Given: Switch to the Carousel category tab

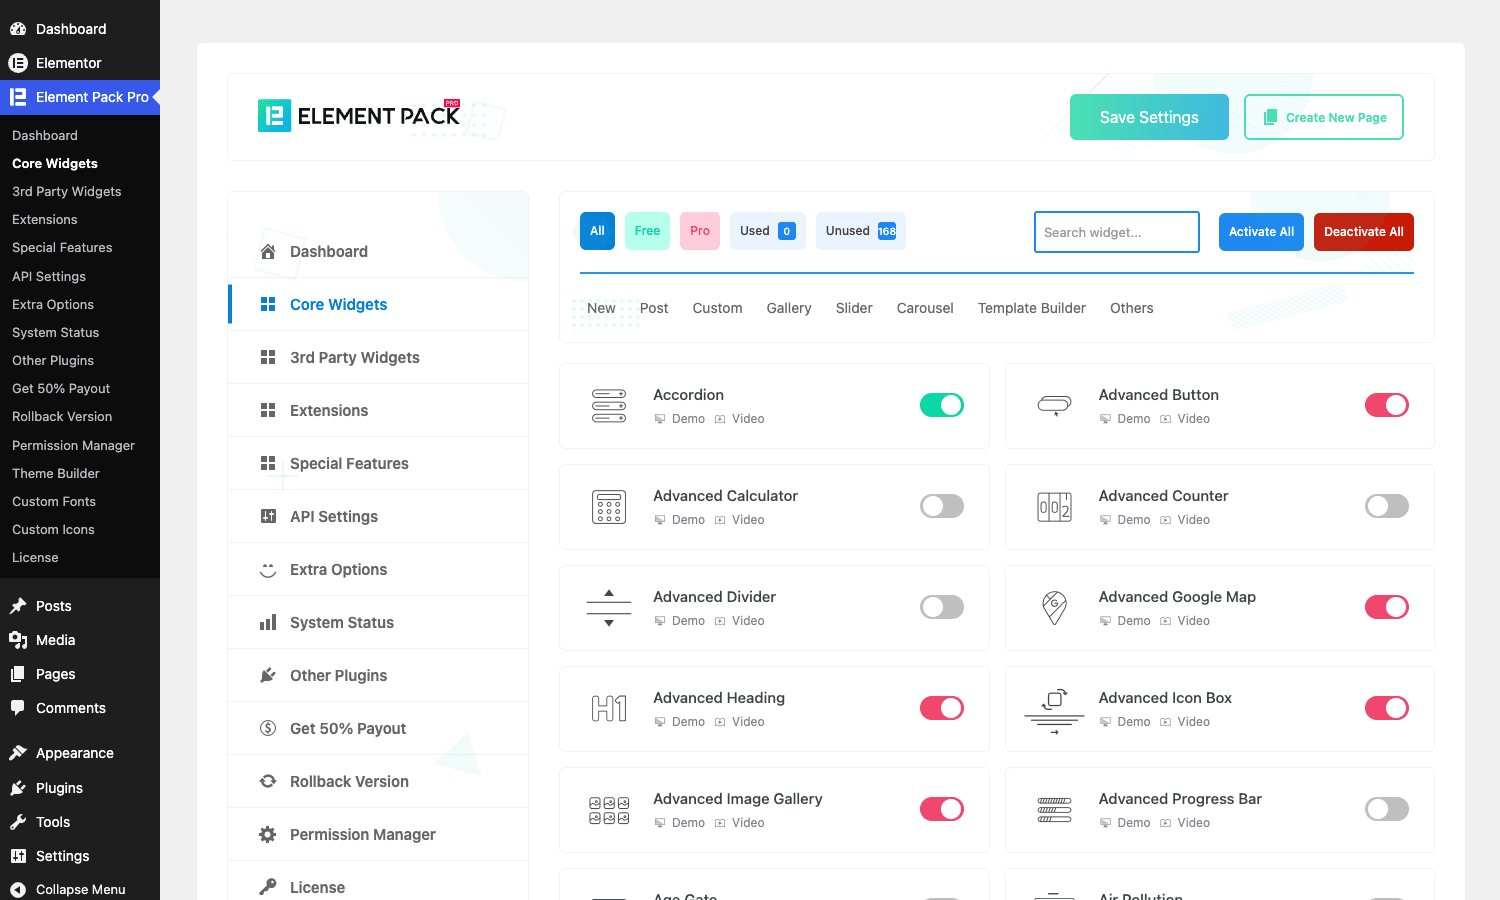Looking at the screenshot, I should coord(925,308).
